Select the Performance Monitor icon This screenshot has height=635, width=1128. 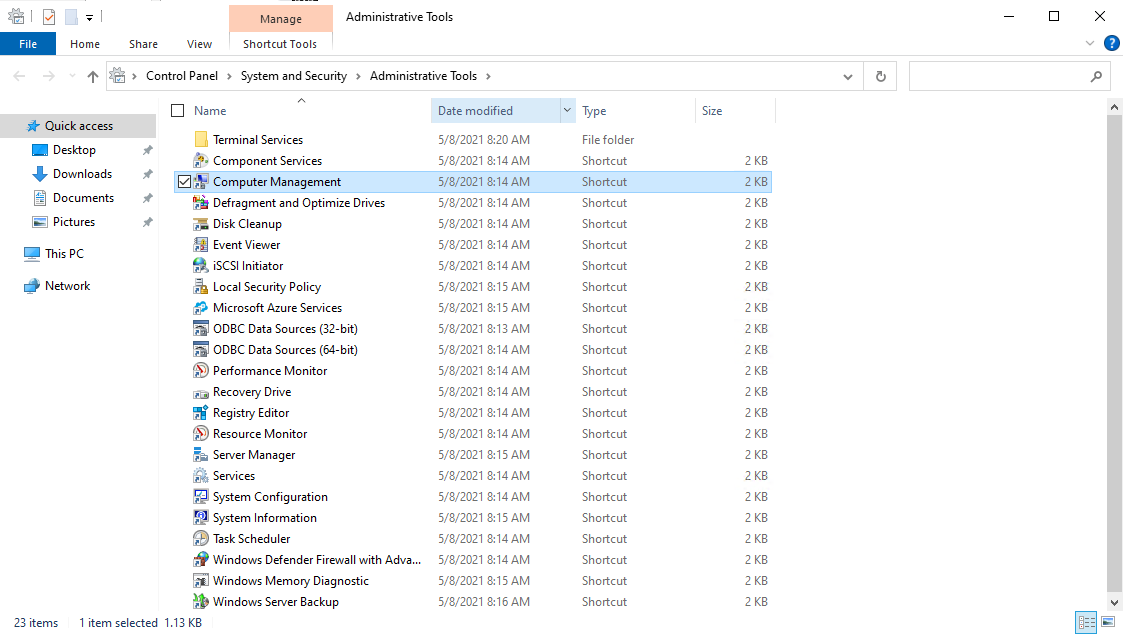click(201, 370)
